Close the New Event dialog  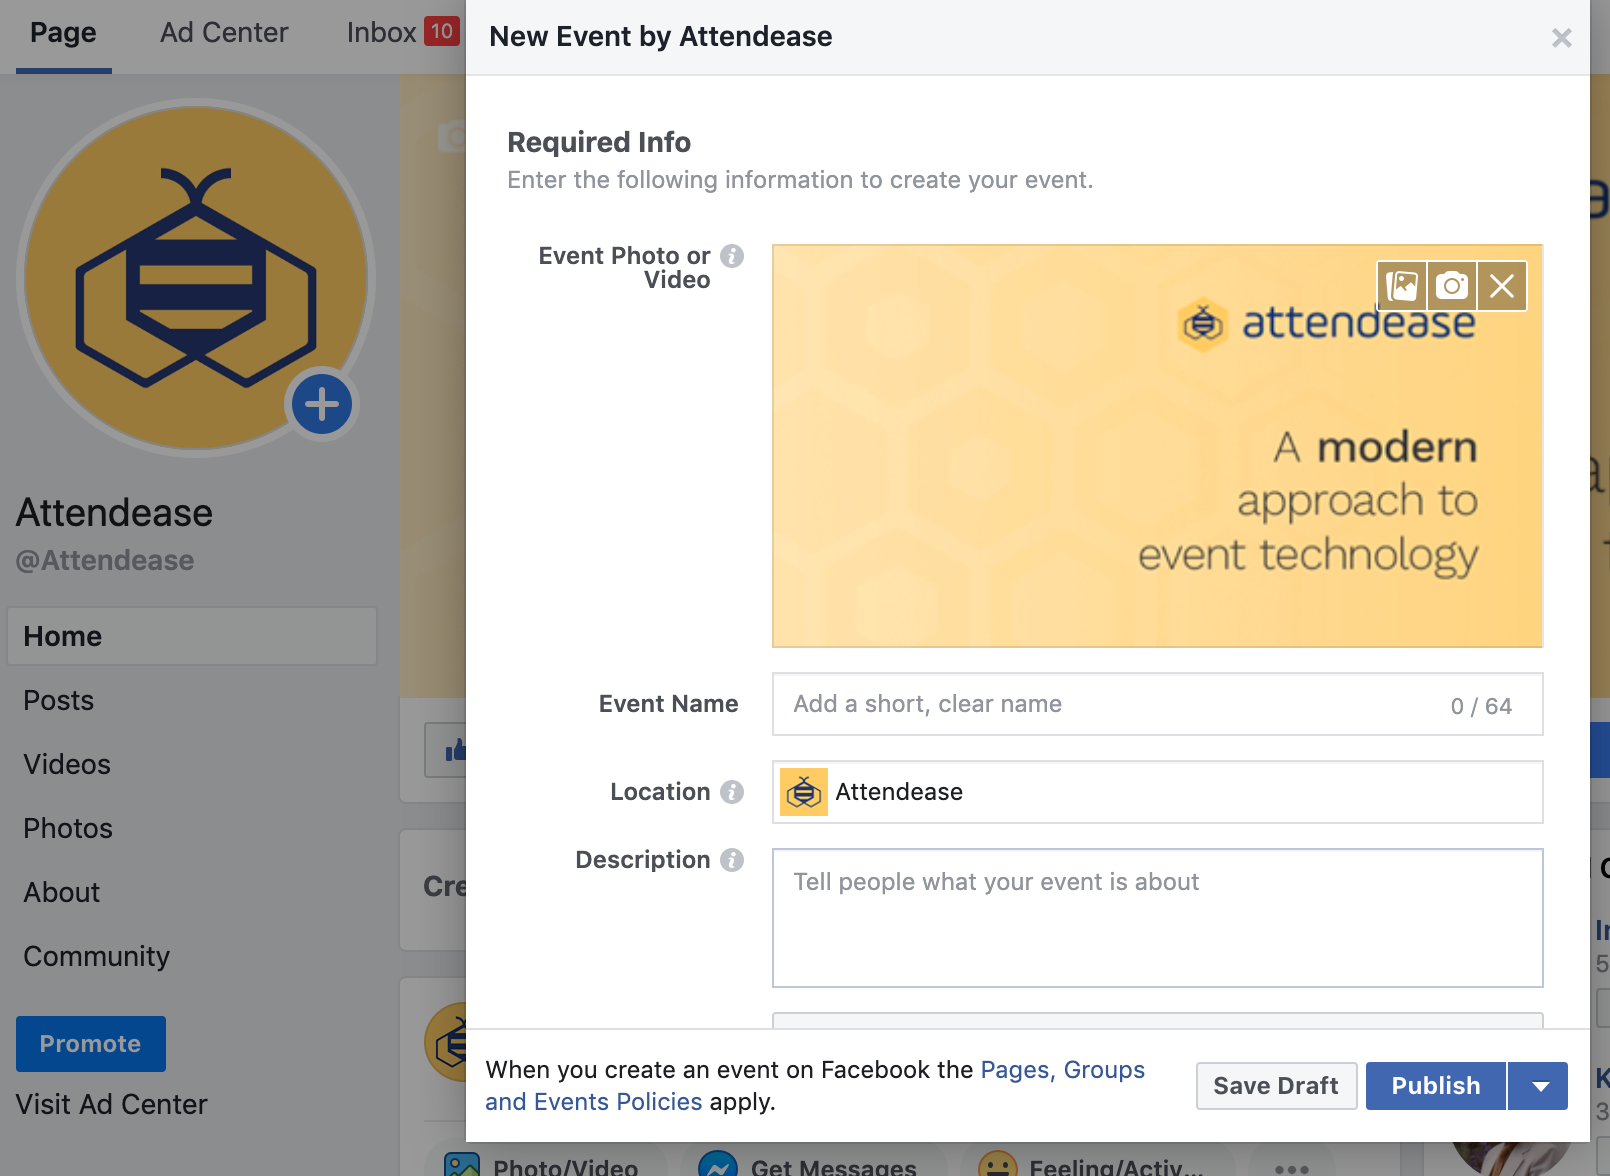[x=1561, y=38]
